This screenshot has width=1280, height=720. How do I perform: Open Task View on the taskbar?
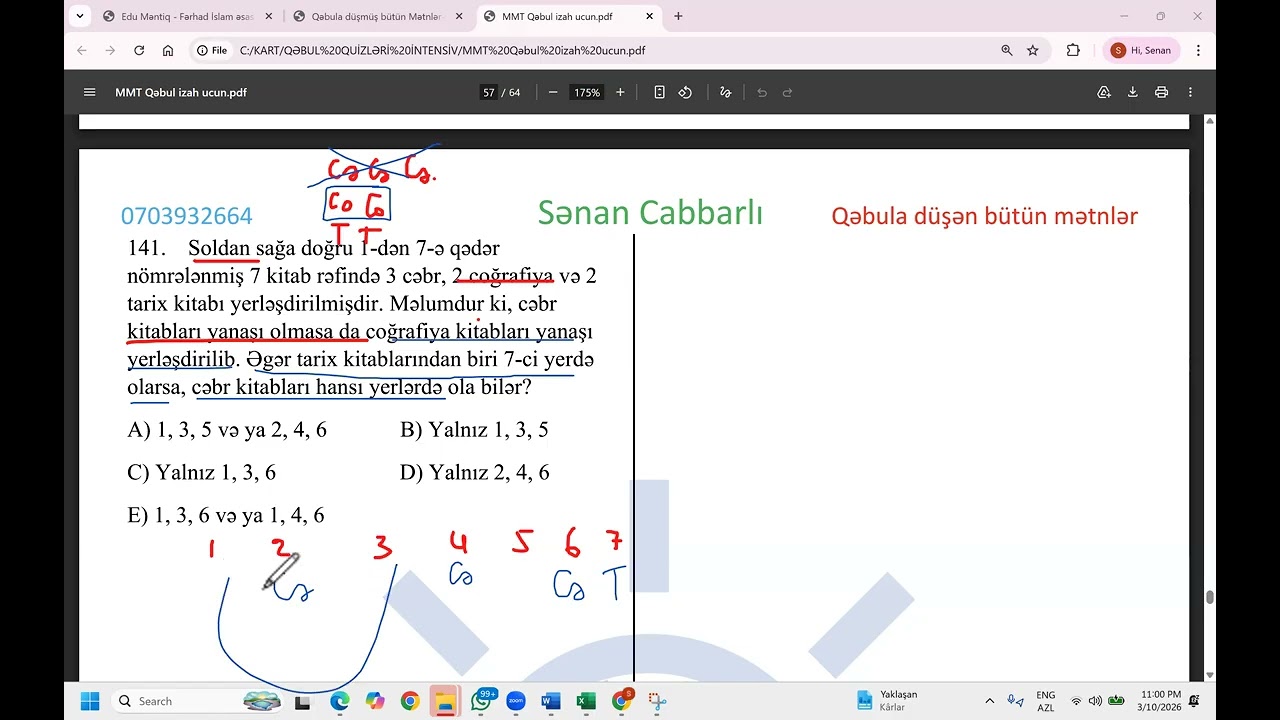click(x=303, y=701)
